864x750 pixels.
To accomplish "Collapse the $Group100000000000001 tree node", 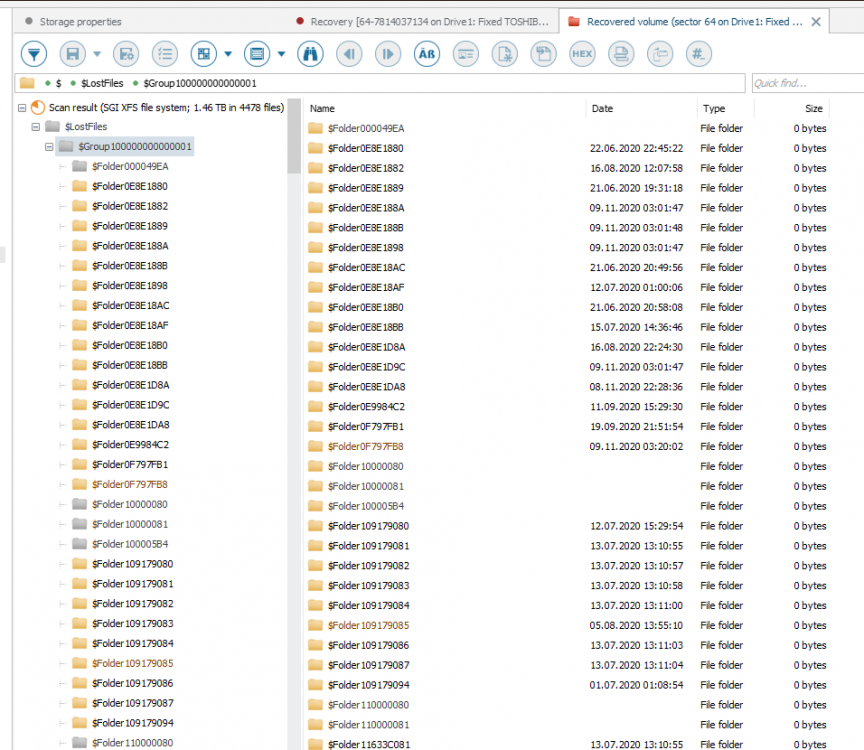I will pyautogui.click(x=49, y=147).
